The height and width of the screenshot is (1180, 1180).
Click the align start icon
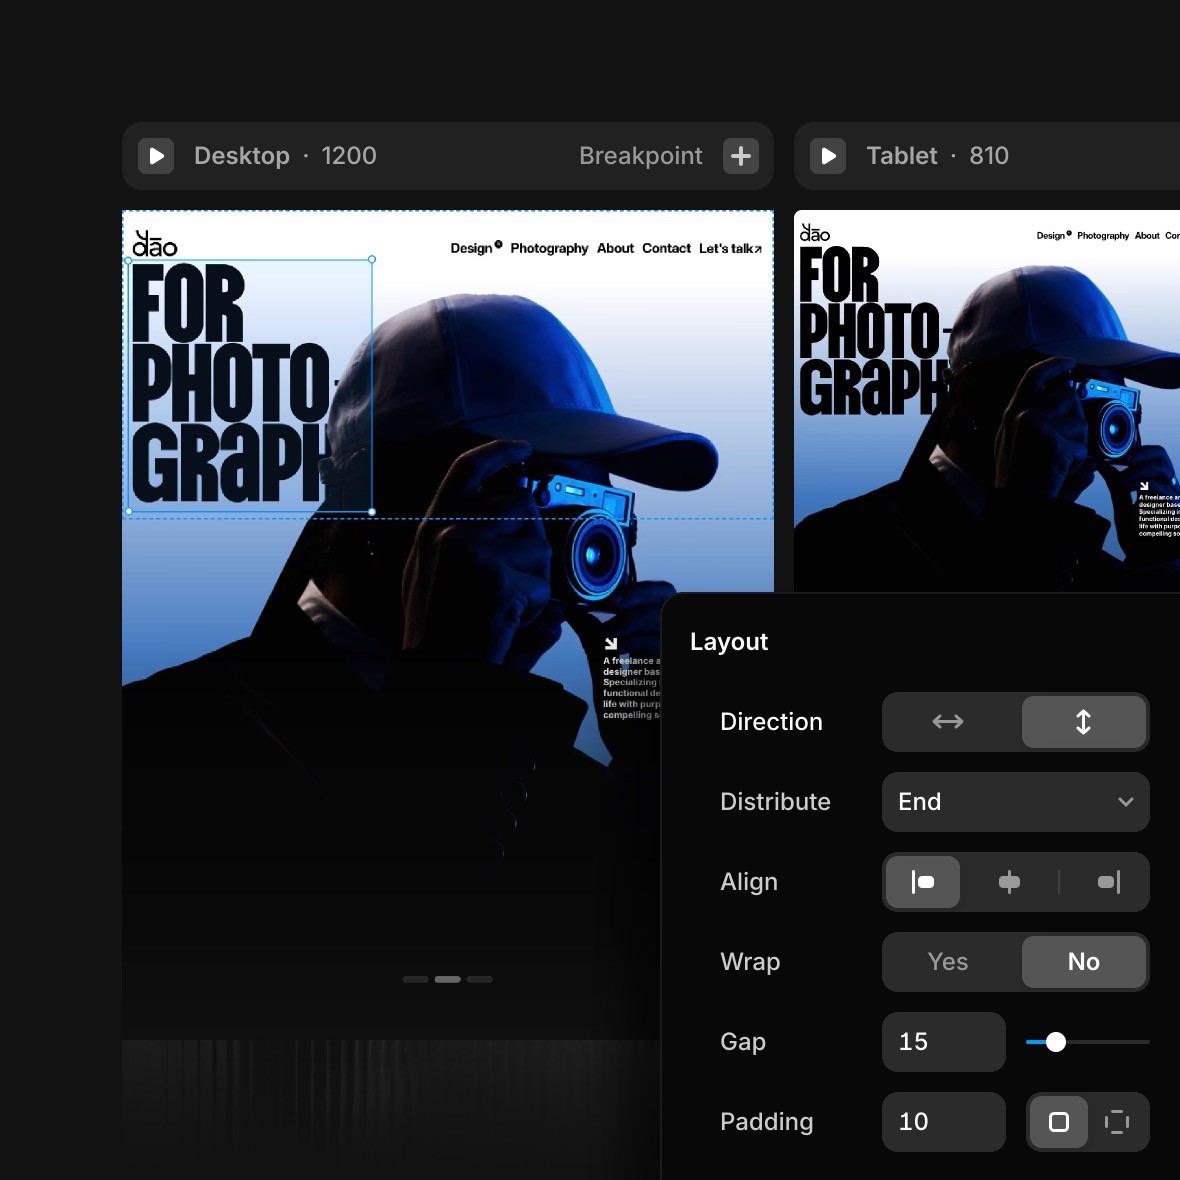922,882
